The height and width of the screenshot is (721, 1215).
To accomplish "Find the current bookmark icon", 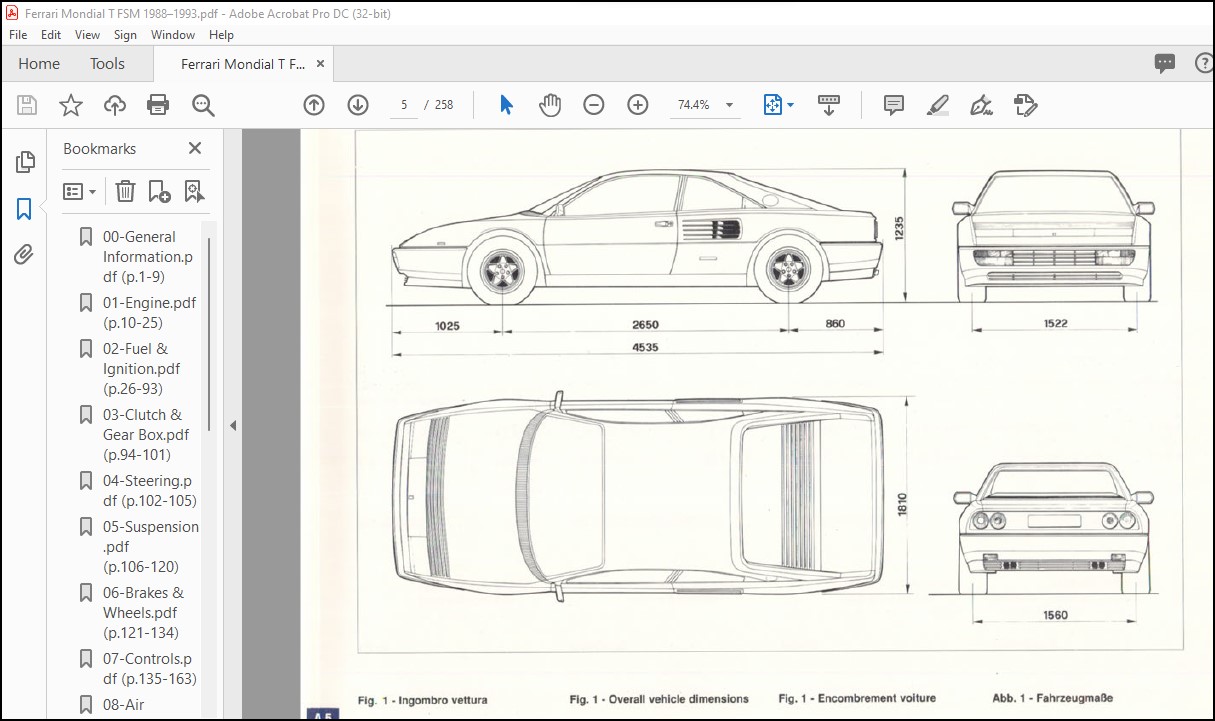I will pos(194,191).
